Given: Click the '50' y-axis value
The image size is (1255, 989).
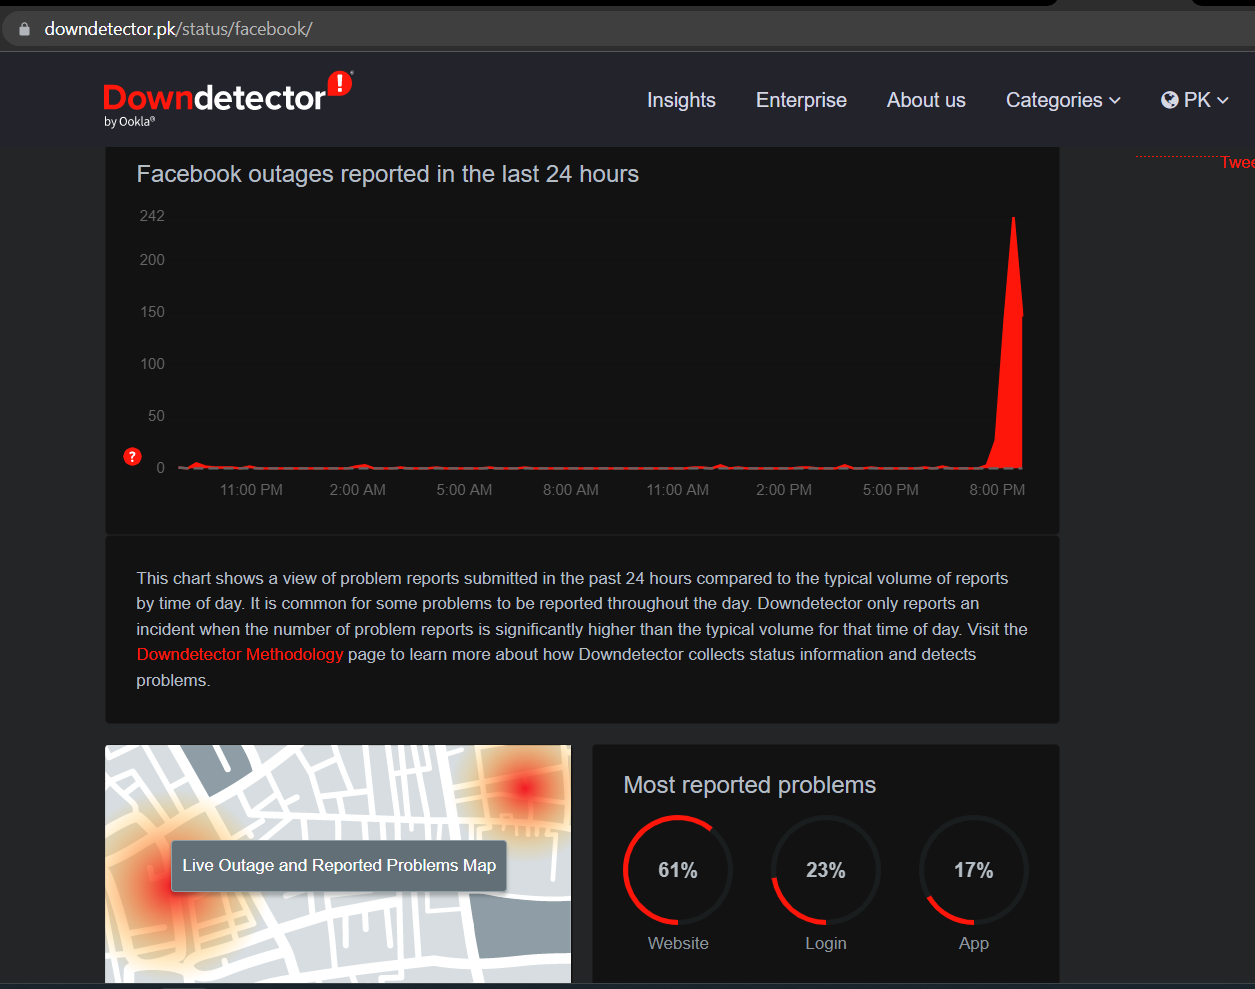Looking at the screenshot, I should coord(156,416).
